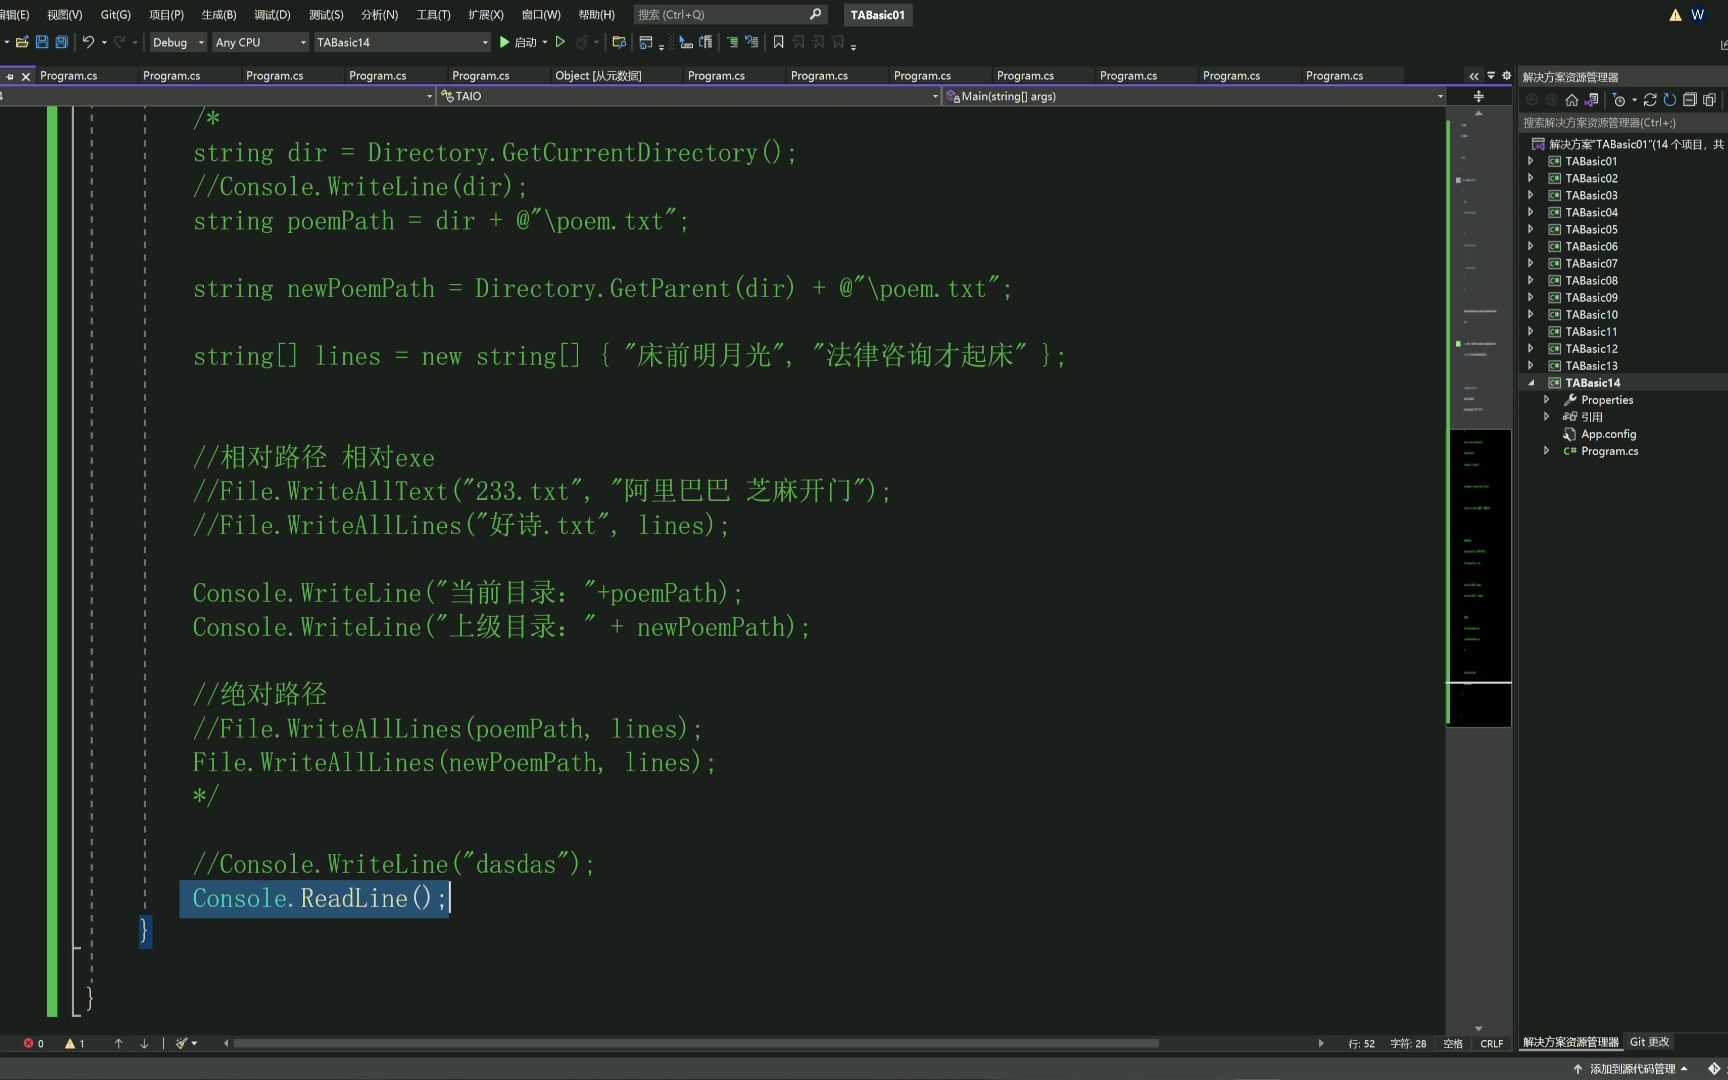The height and width of the screenshot is (1080, 1728).
Task: Expand the TABasic01 project node
Action: point(1530,161)
